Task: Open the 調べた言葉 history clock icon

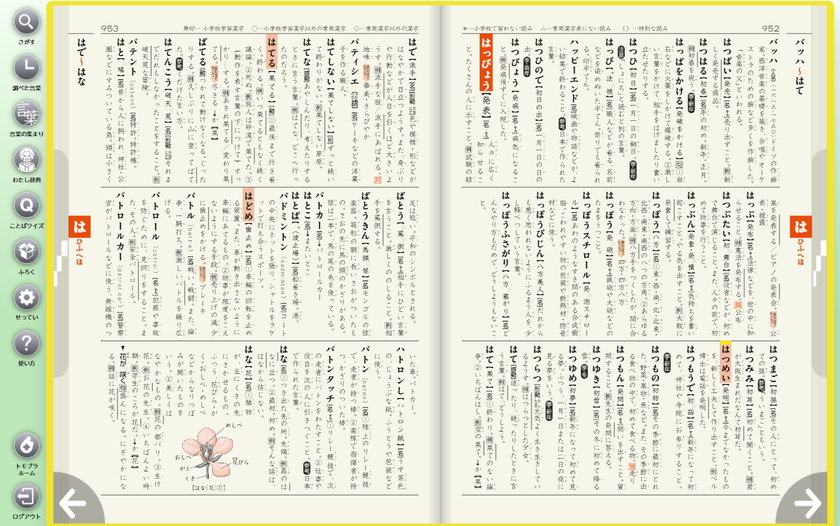Action: [26, 68]
